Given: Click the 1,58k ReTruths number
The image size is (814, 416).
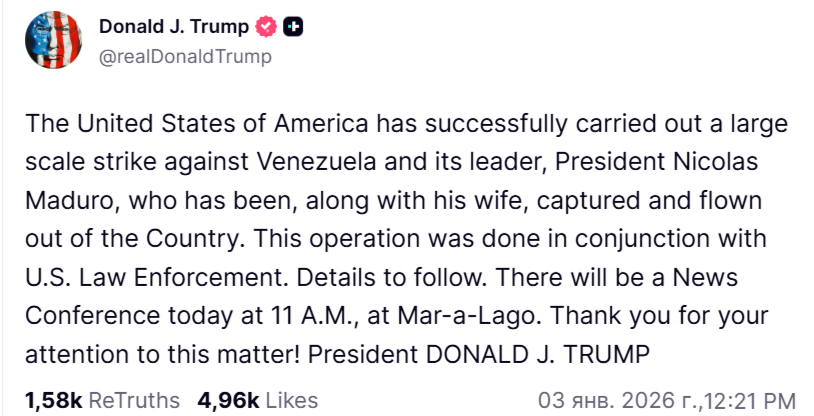Looking at the screenshot, I should [x=54, y=400].
